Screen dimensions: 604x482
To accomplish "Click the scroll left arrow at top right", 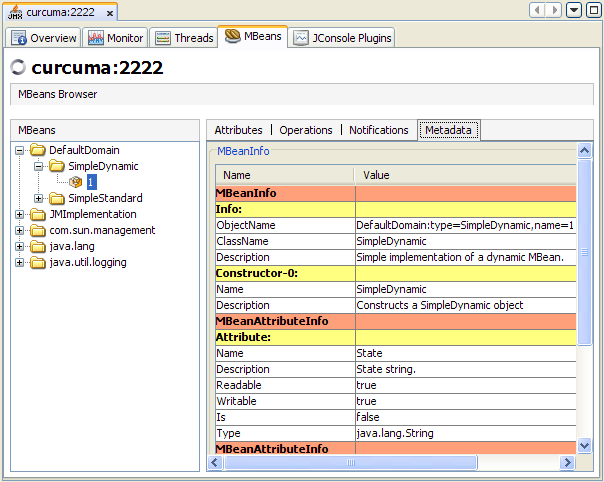I will pyautogui.click(x=539, y=10).
